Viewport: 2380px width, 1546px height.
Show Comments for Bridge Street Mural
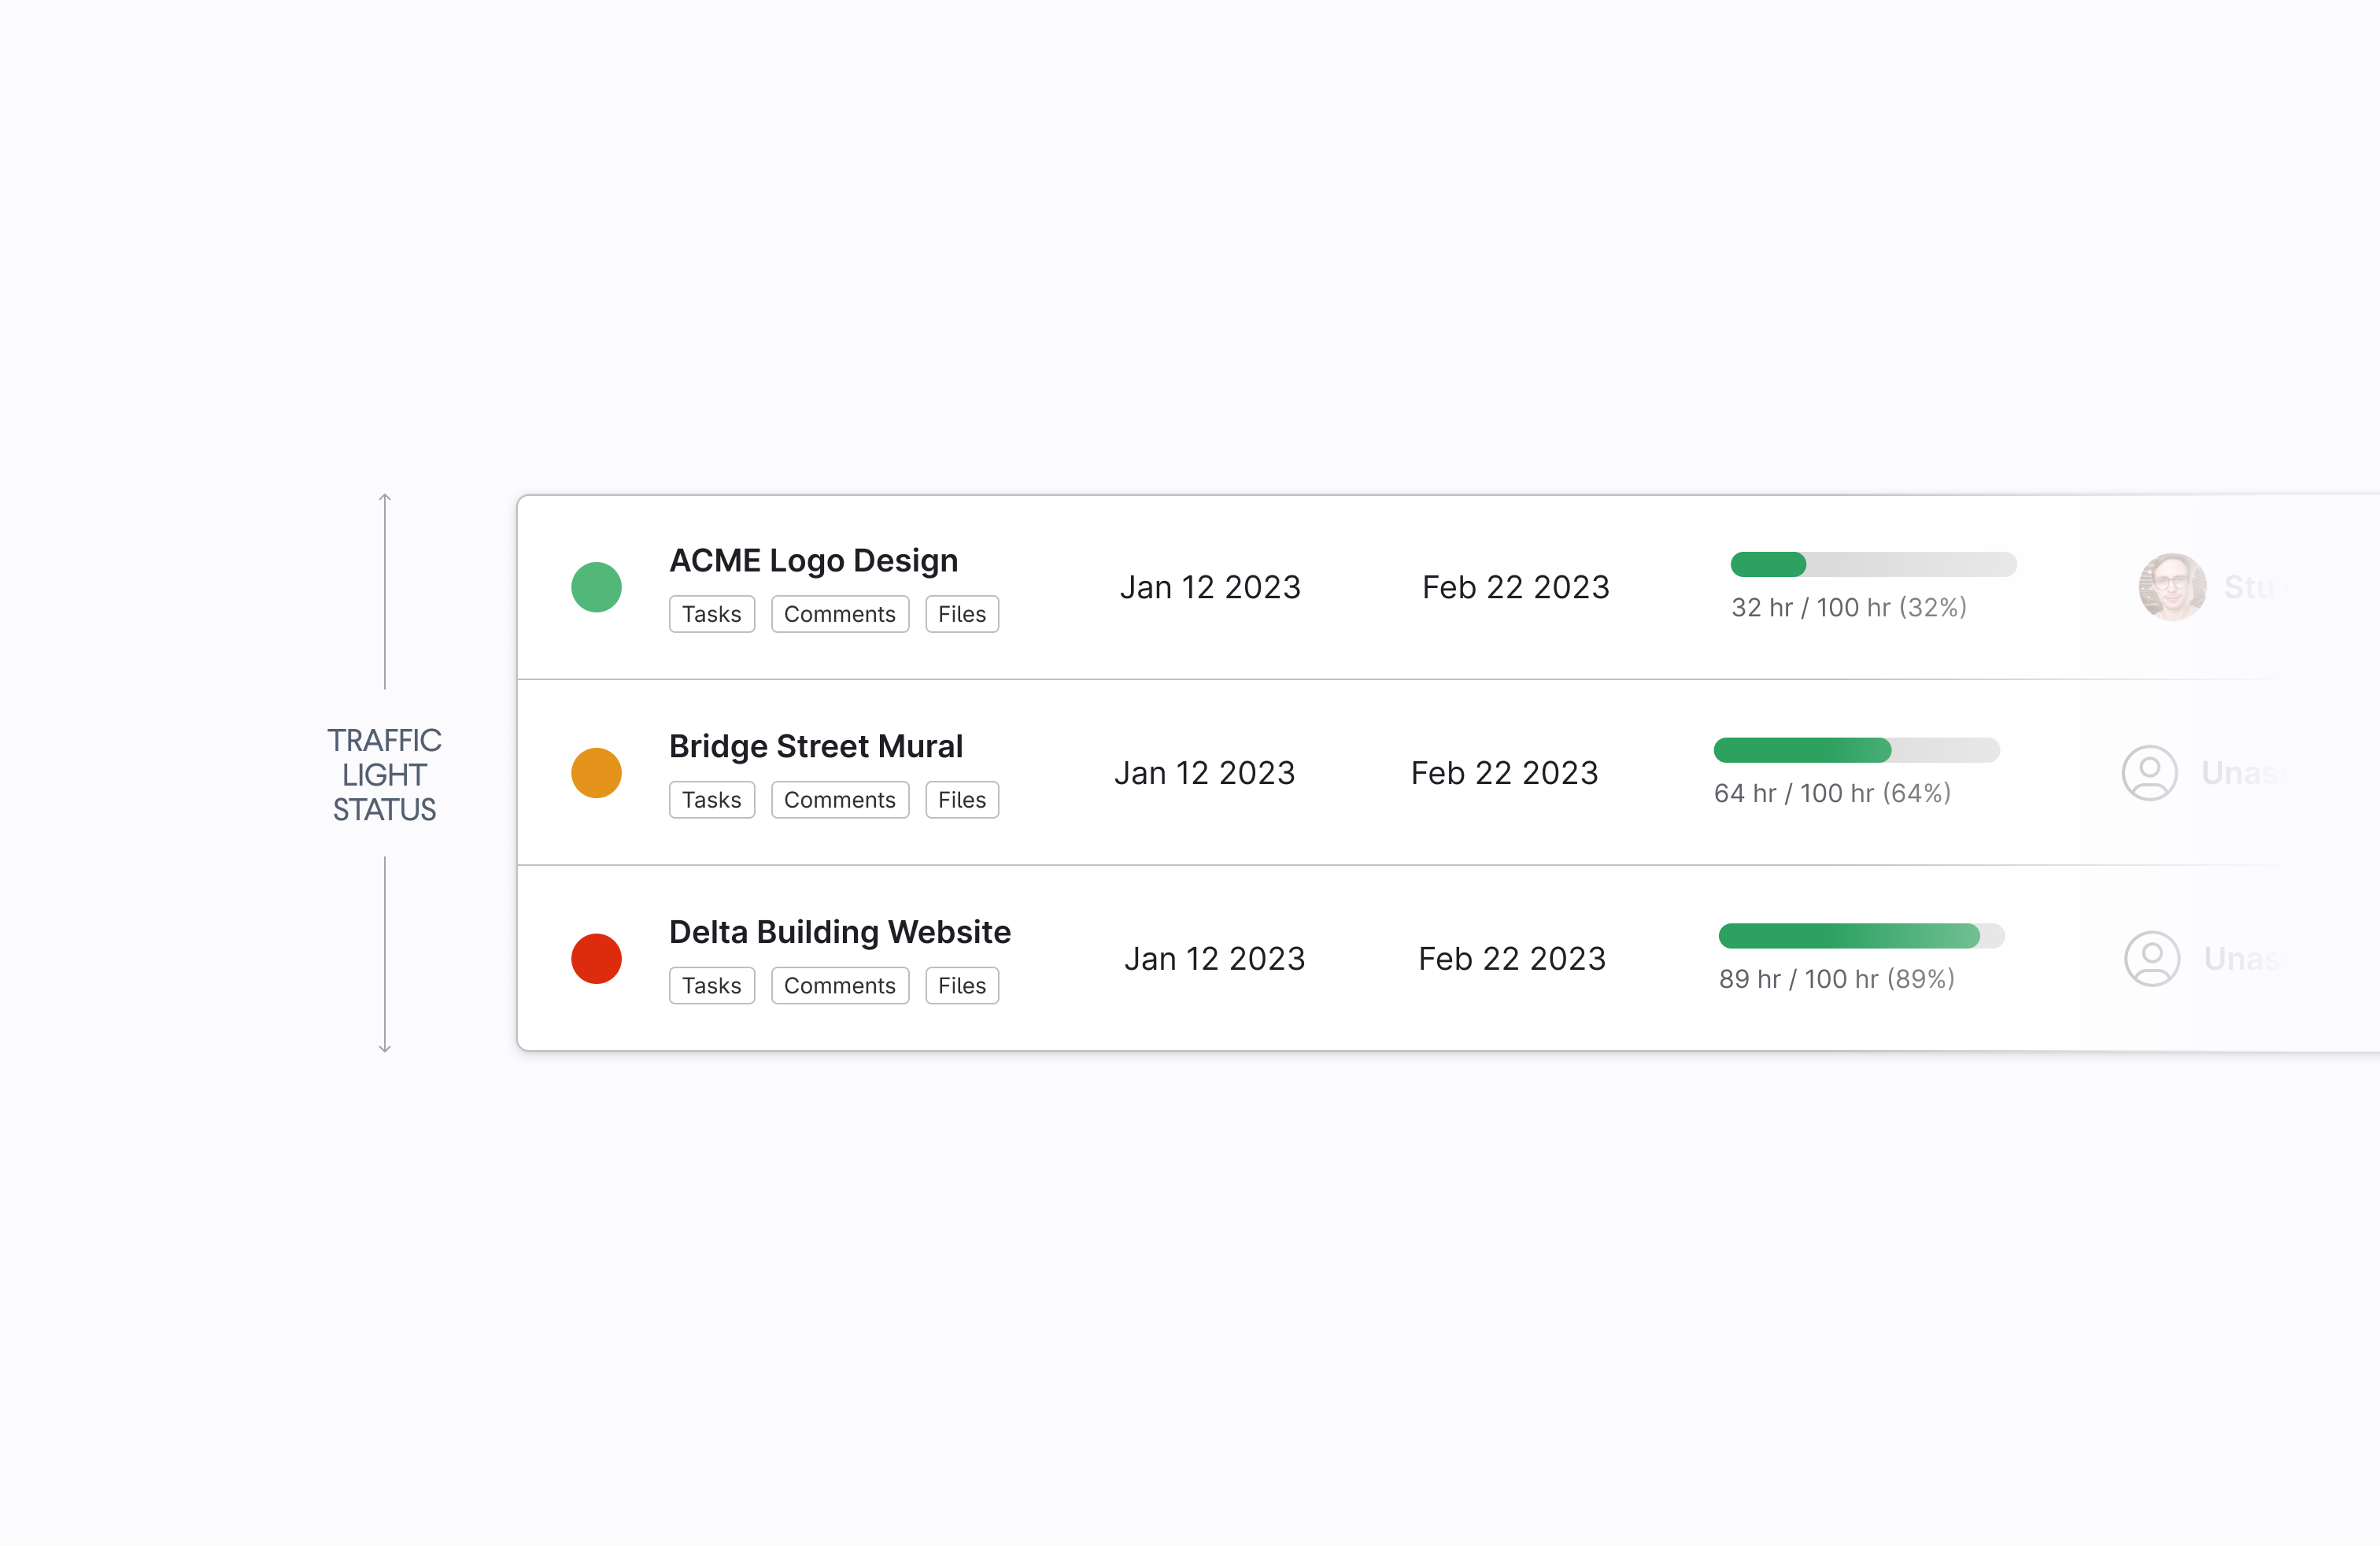[x=839, y=800]
